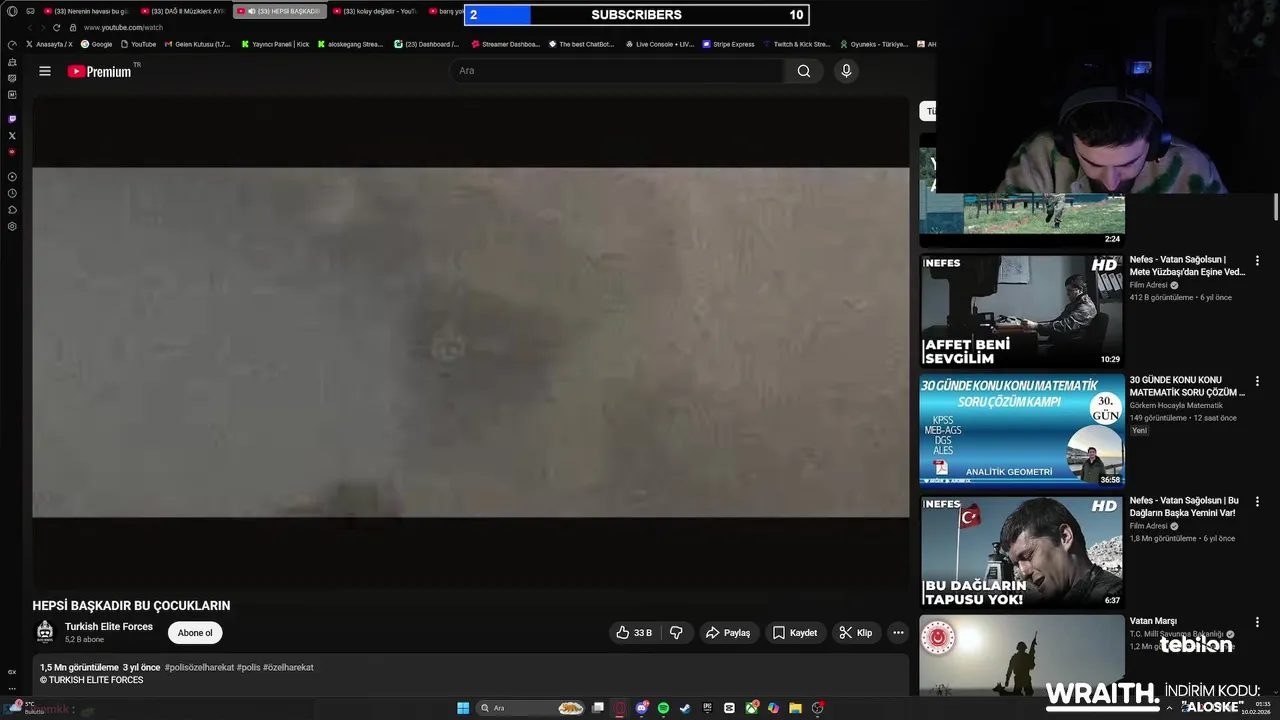Open 'BU DAĞLARIN TAPUSU YOK' thumbnail

pyautogui.click(x=1022, y=552)
